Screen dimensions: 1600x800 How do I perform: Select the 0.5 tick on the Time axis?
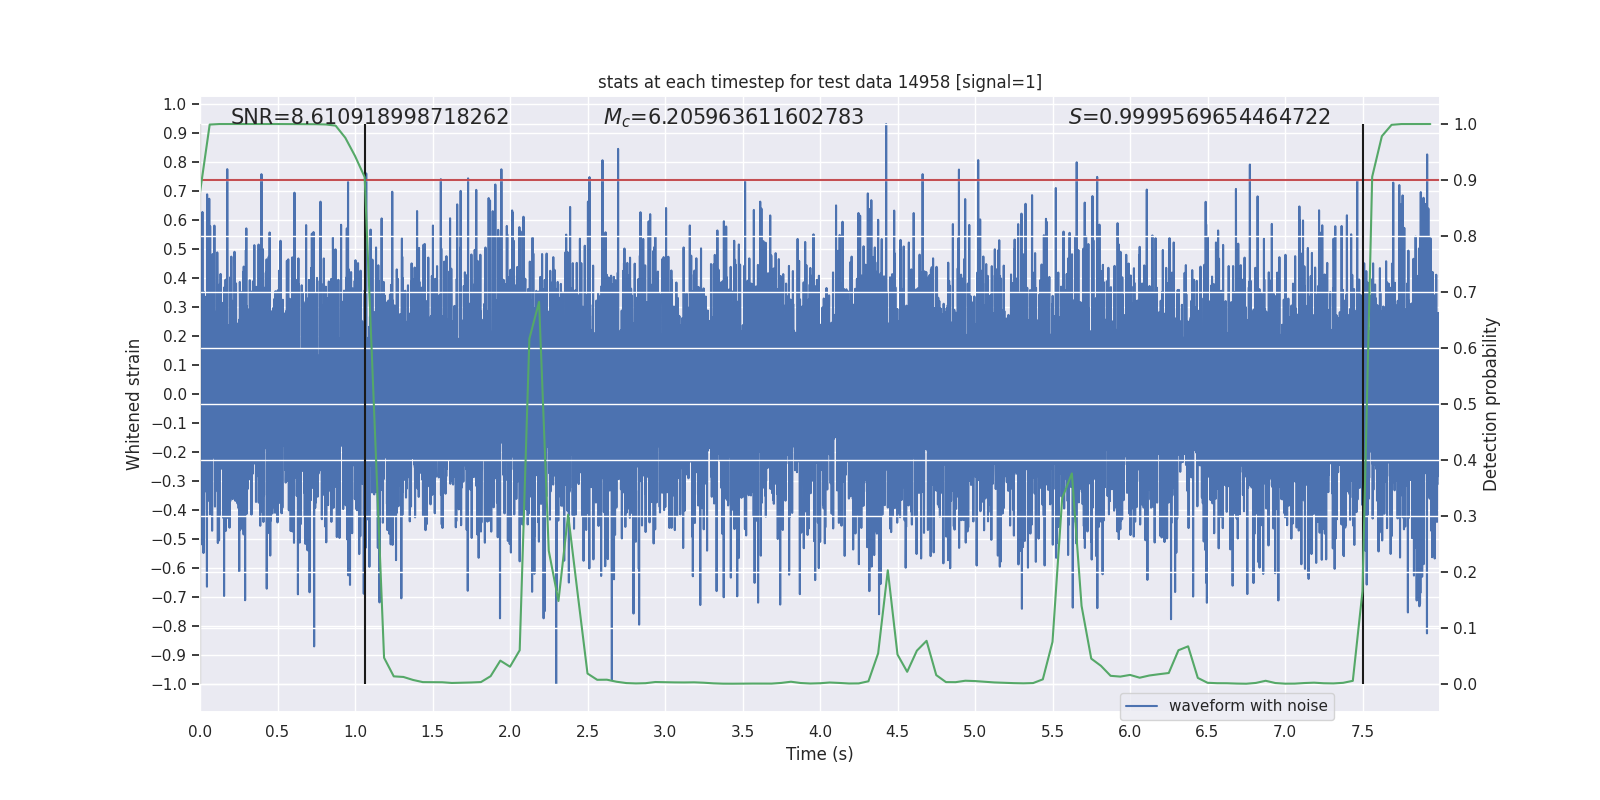coord(277,731)
